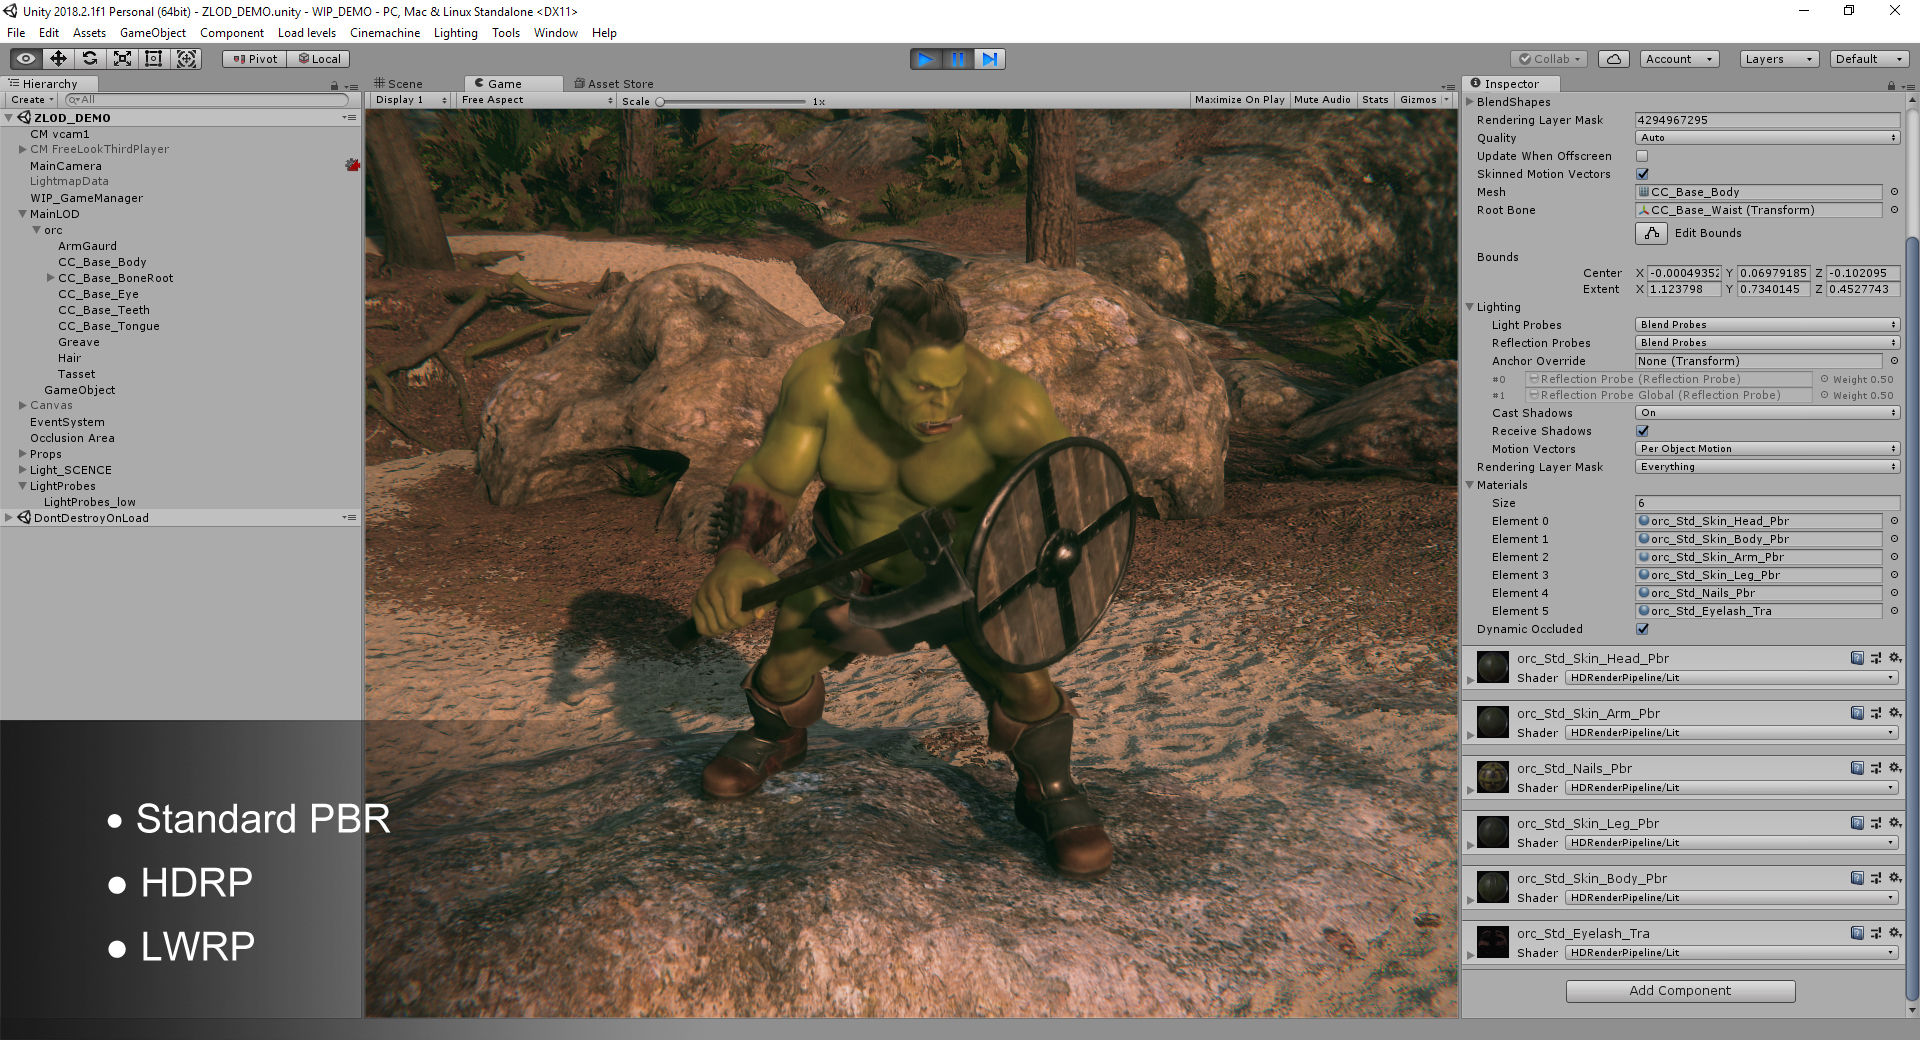Click the Edit Bounds button
This screenshot has width=1920, height=1040.
point(1652,233)
